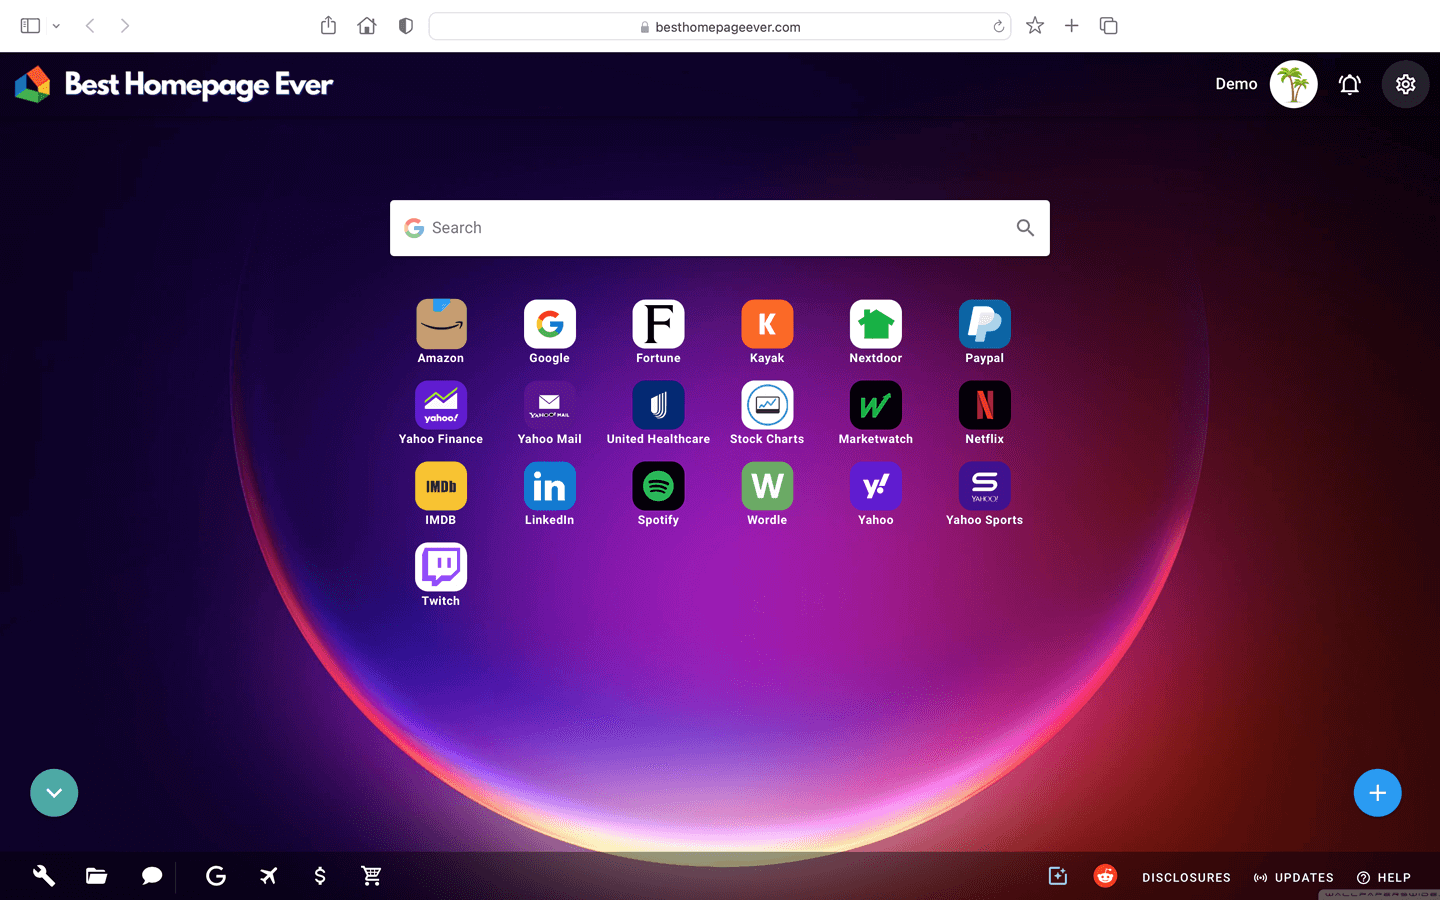
Task: Expand the teal chevron button
Action: 54,792
